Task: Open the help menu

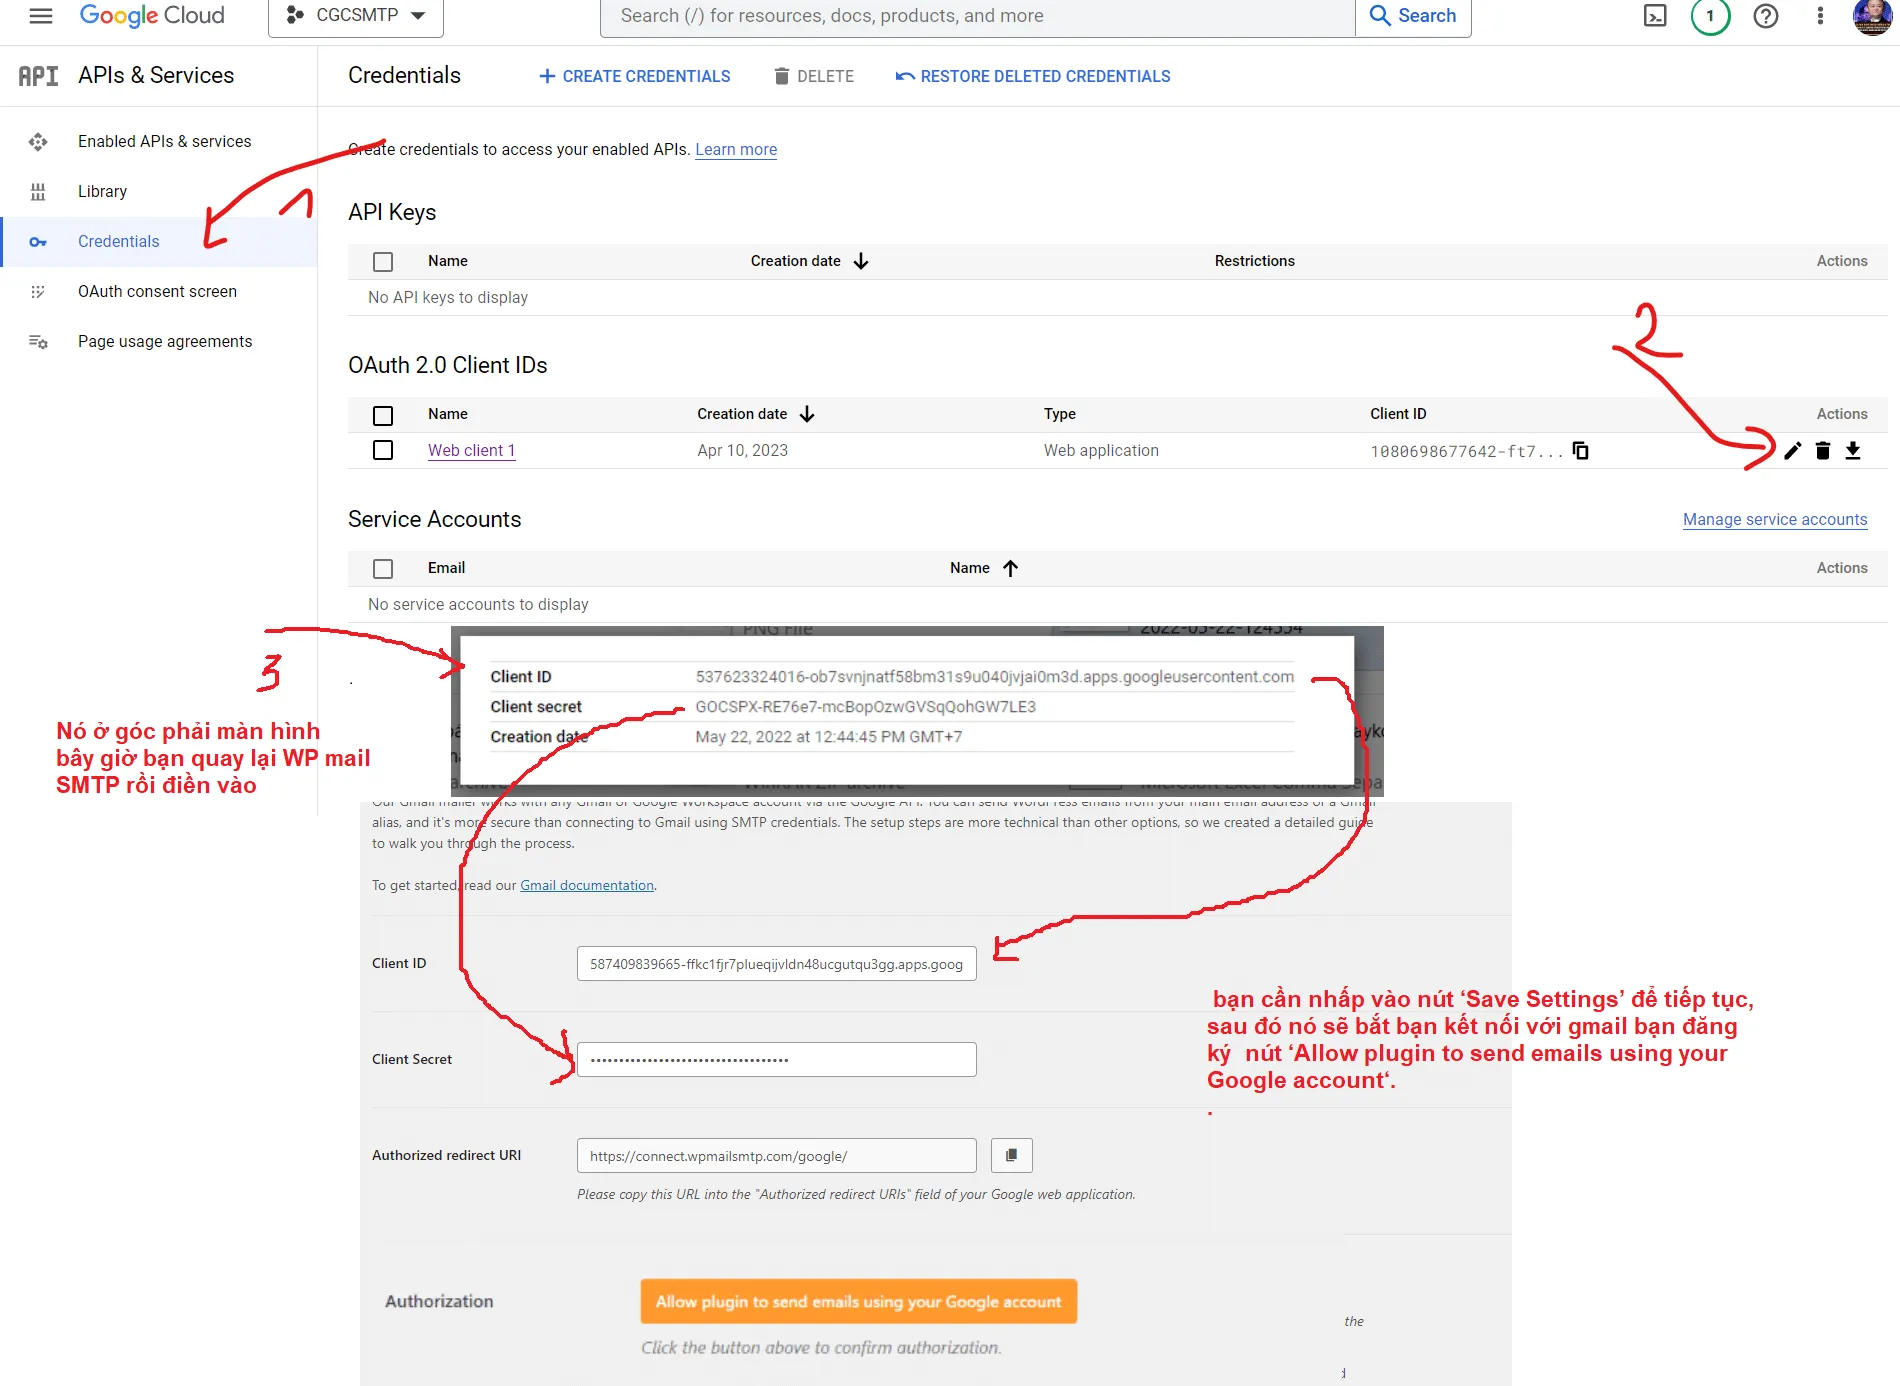Action: 1766,16
